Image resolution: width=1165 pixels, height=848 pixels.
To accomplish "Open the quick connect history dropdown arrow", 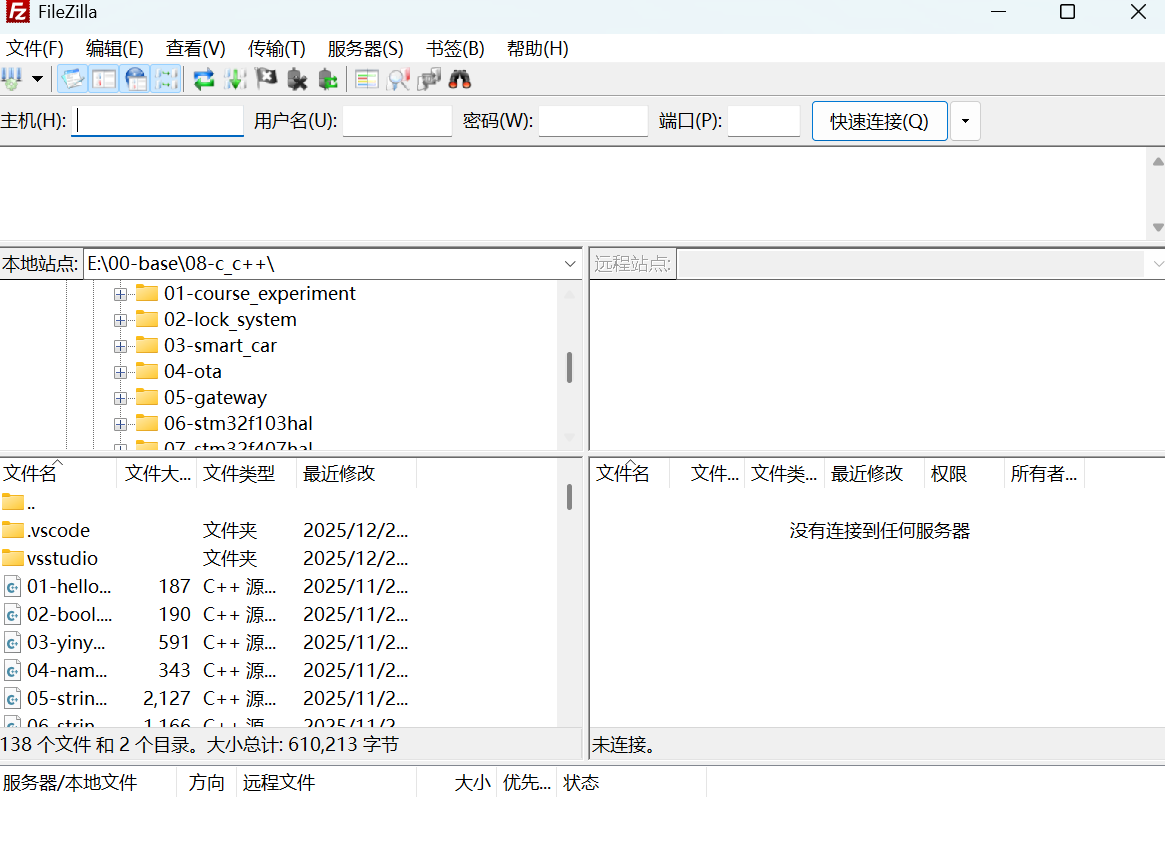I will (965, 121).
